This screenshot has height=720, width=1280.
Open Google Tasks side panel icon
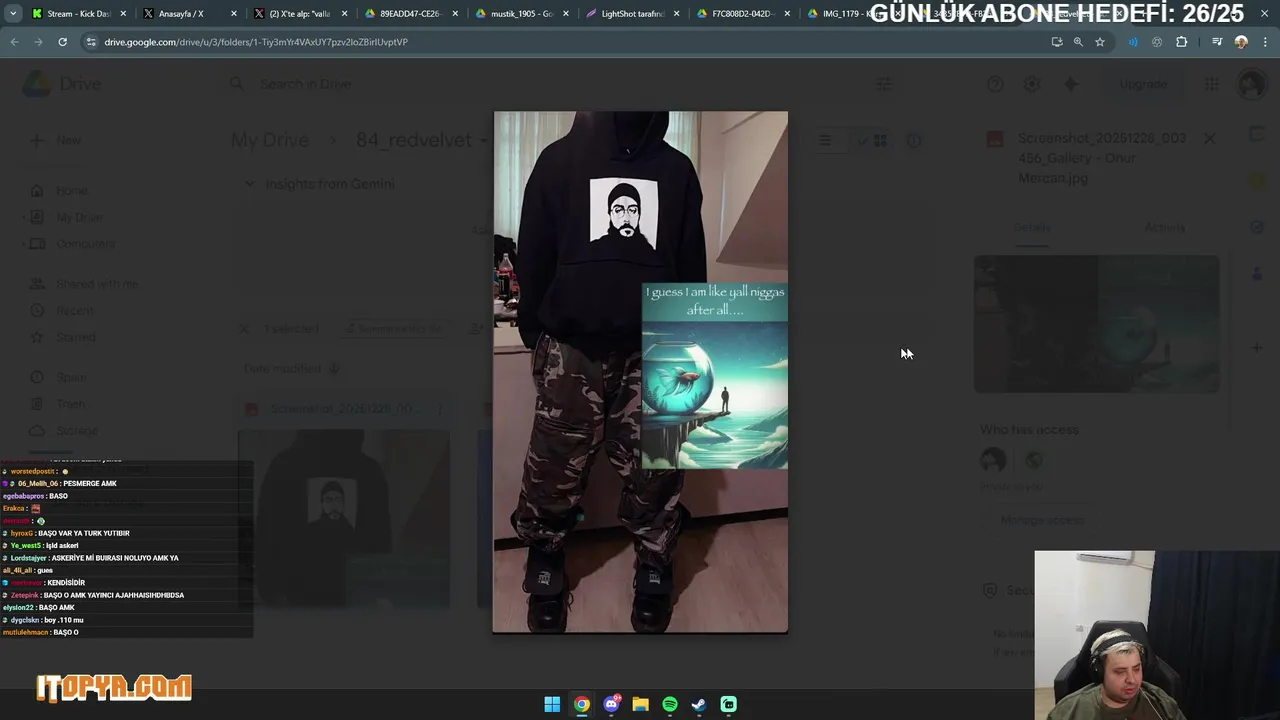coord(1258,227)
